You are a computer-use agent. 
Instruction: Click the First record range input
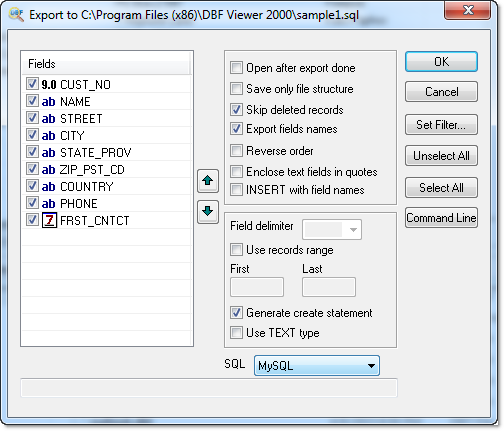[257, 287]
